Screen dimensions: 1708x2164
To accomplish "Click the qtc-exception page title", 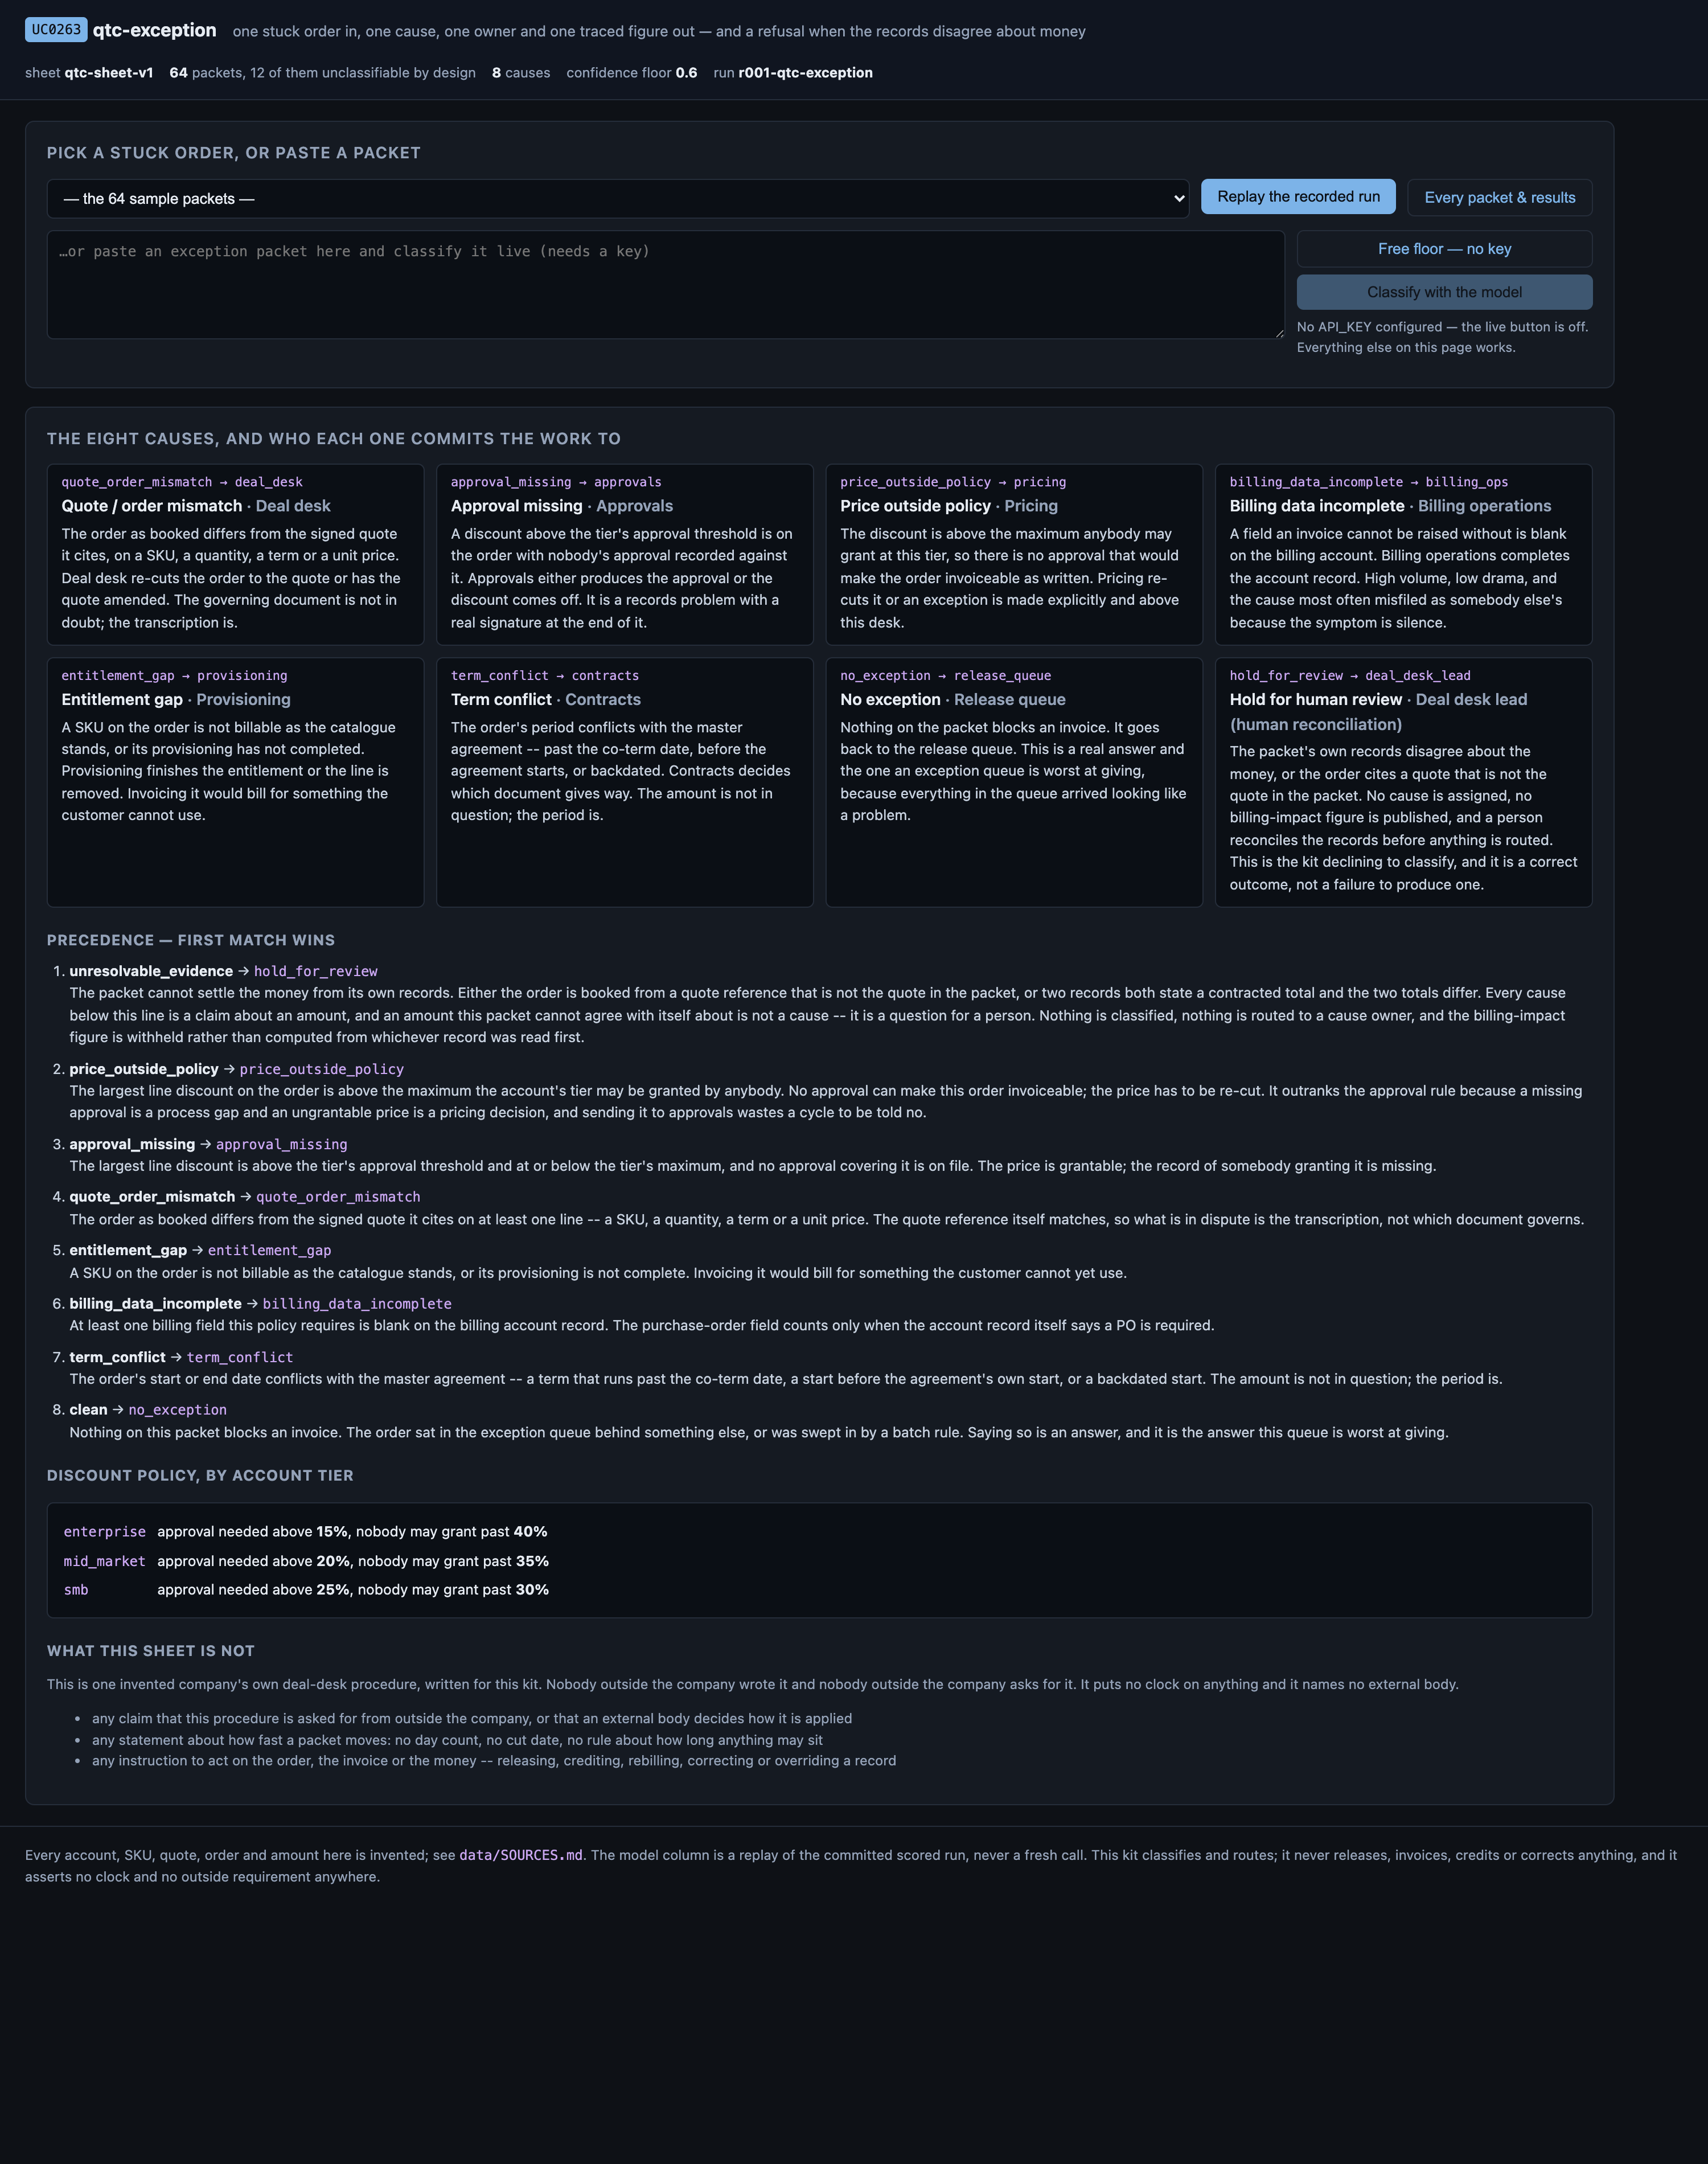I will tap(154, 30).
